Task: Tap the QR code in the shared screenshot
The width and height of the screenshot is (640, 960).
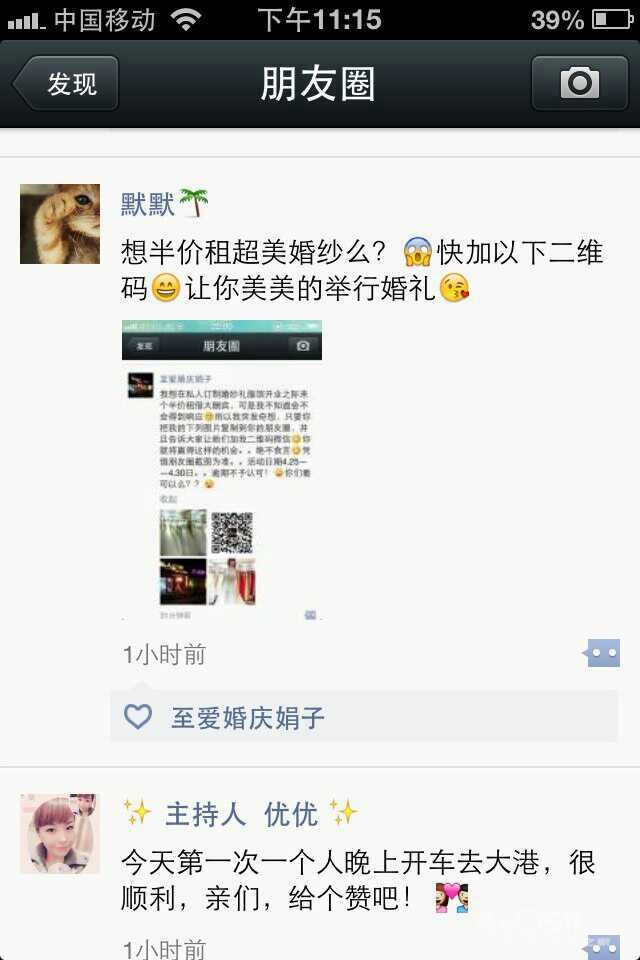Action: 232,533
